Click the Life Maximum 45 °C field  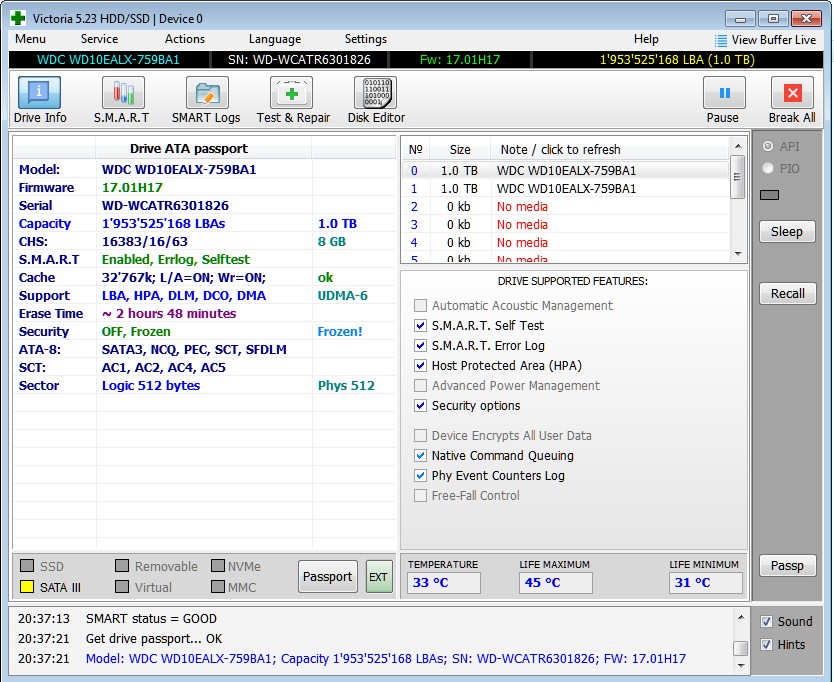pos(555,583)
